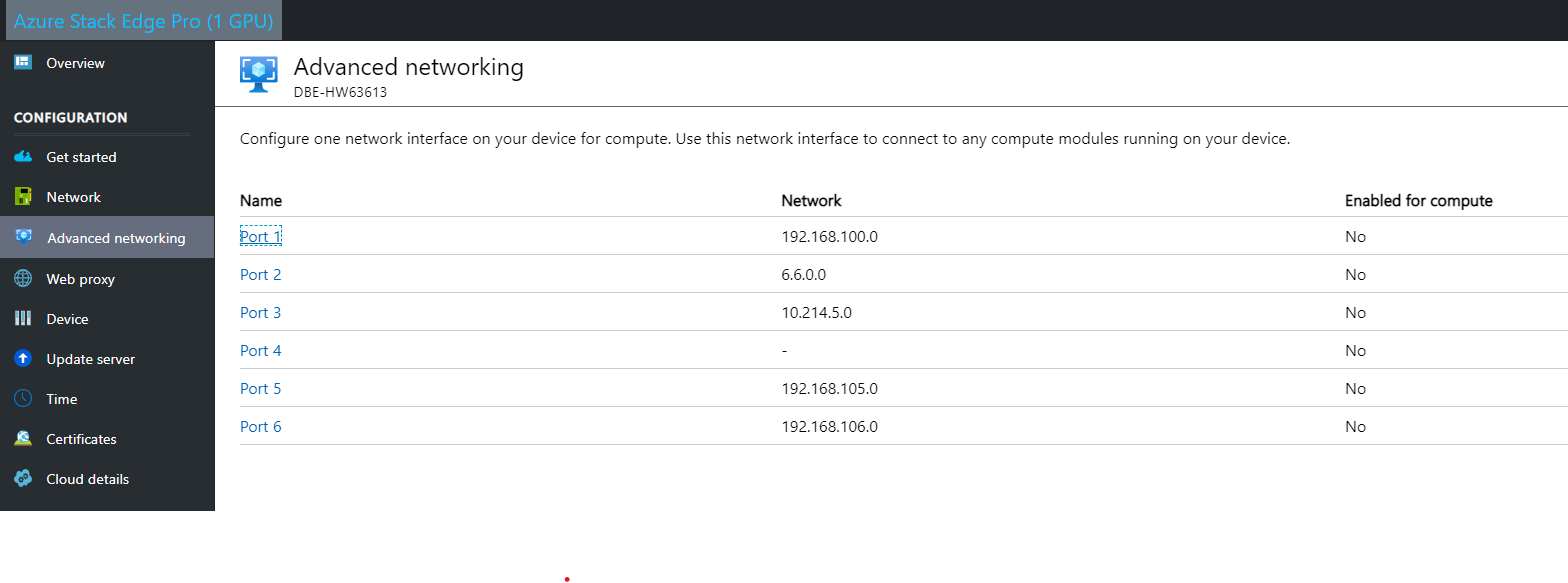
Task: Open the Port 2 link
Action: (x=260, y=274)
